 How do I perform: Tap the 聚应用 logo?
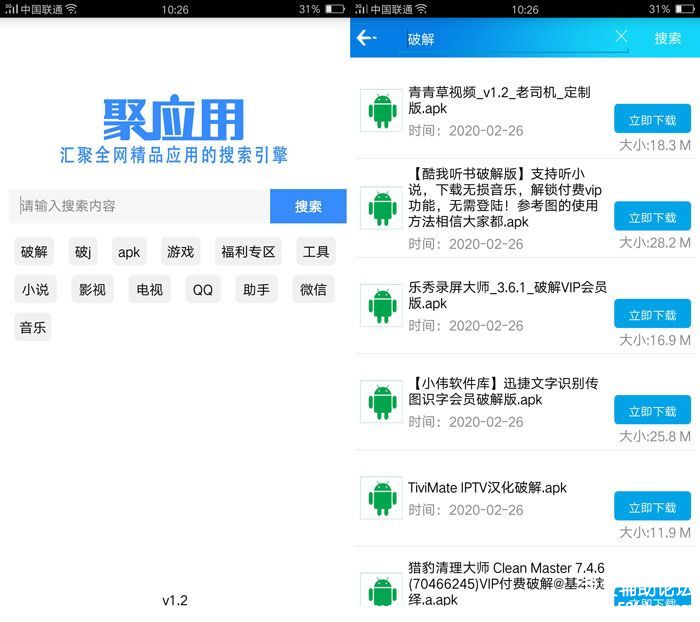coord(174,118)
